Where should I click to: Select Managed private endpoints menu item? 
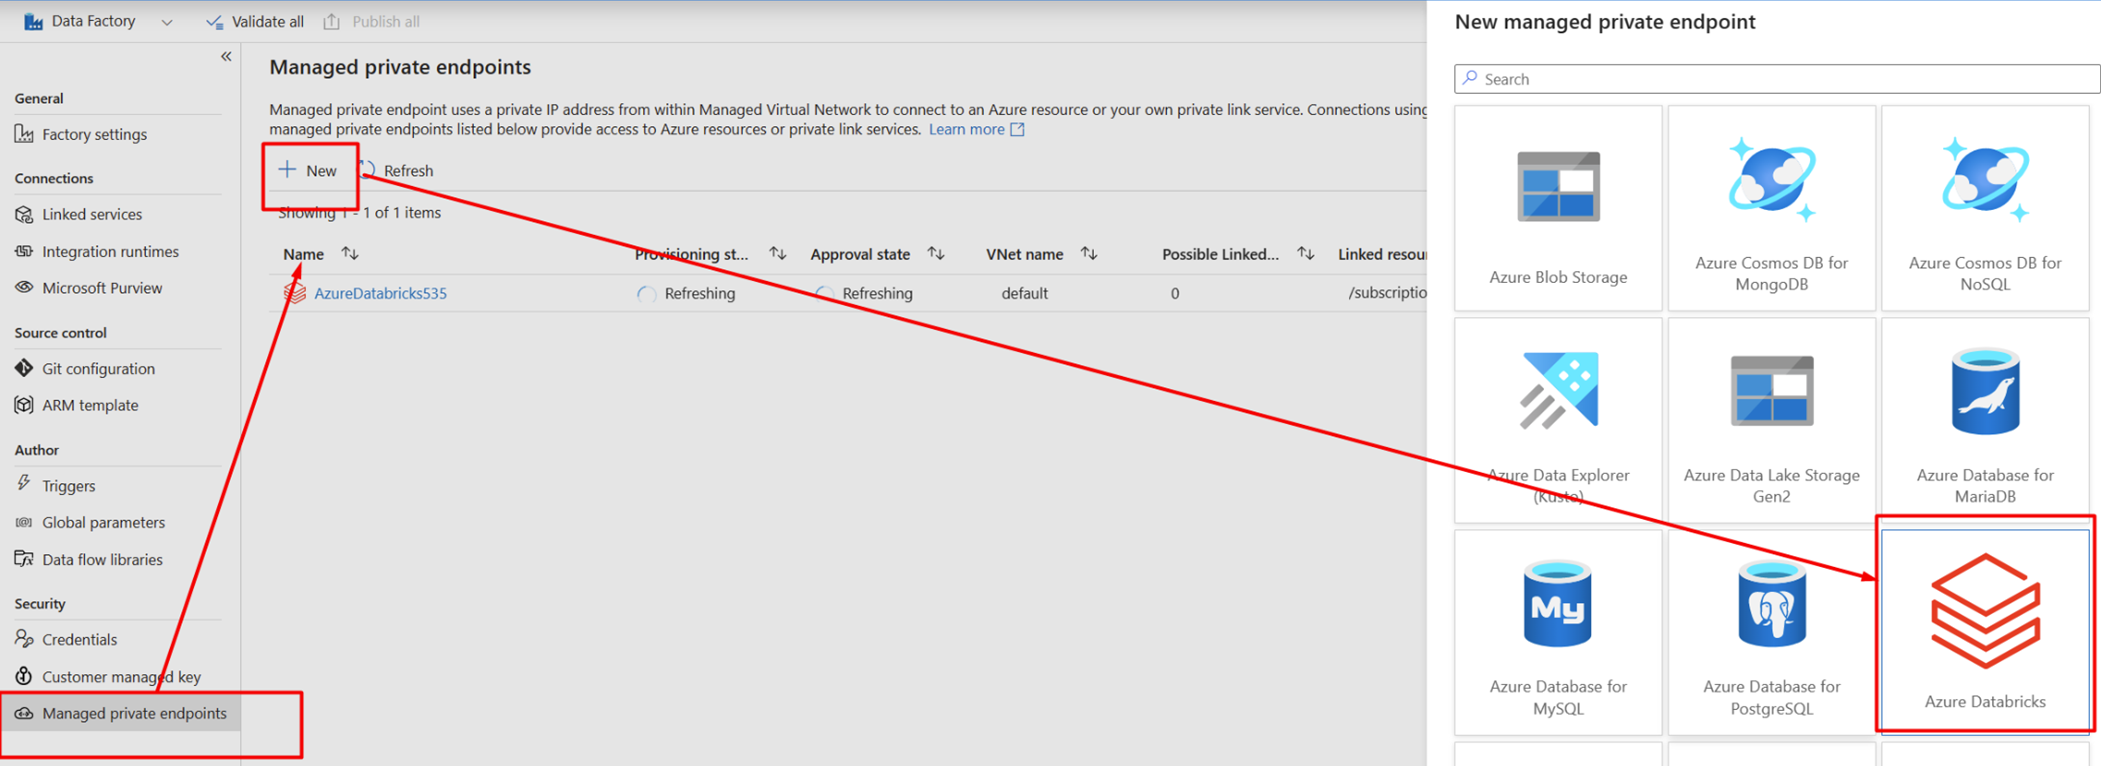tap(120, 713)
